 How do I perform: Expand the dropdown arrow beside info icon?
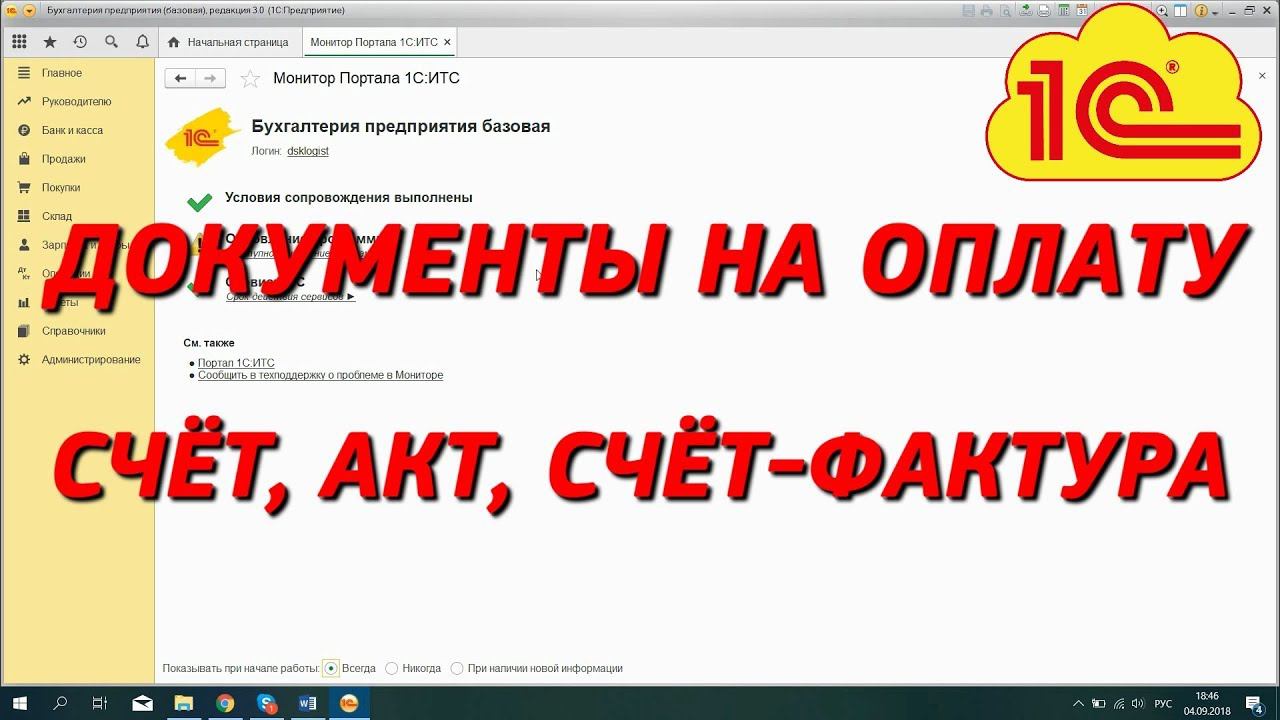[x=1215, y=12]
